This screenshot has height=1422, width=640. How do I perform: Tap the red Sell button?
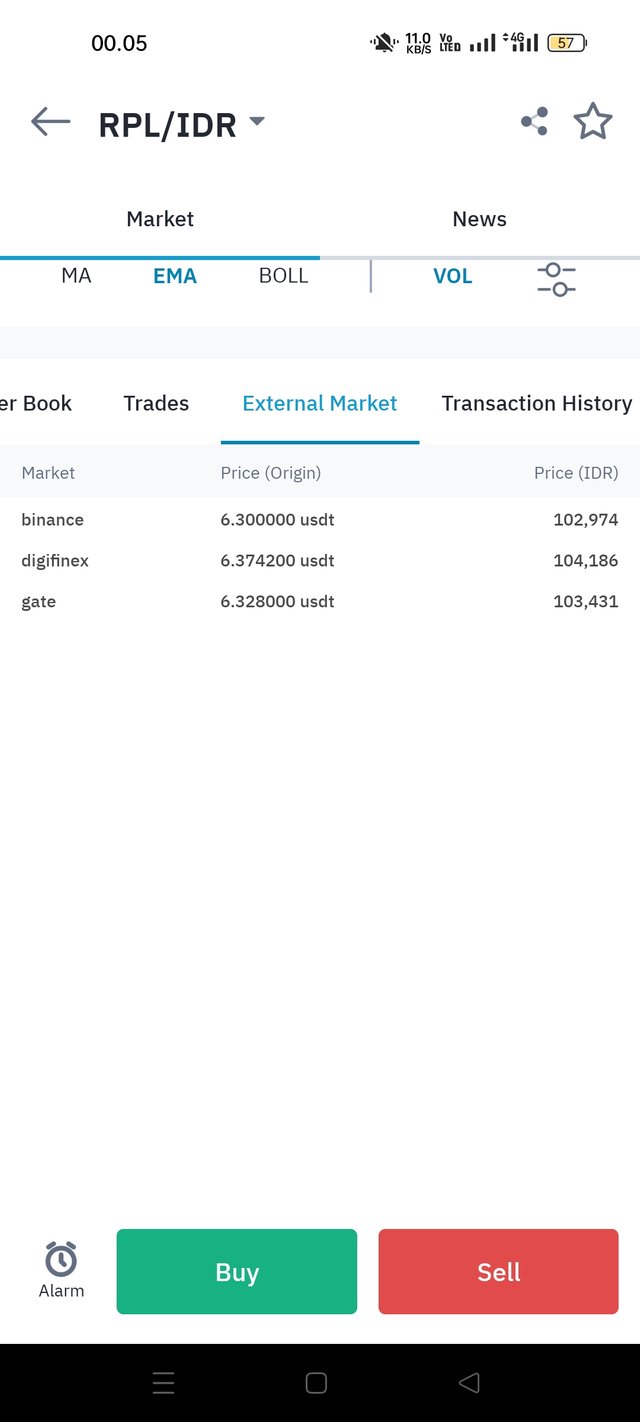[x=499, y=1271]
